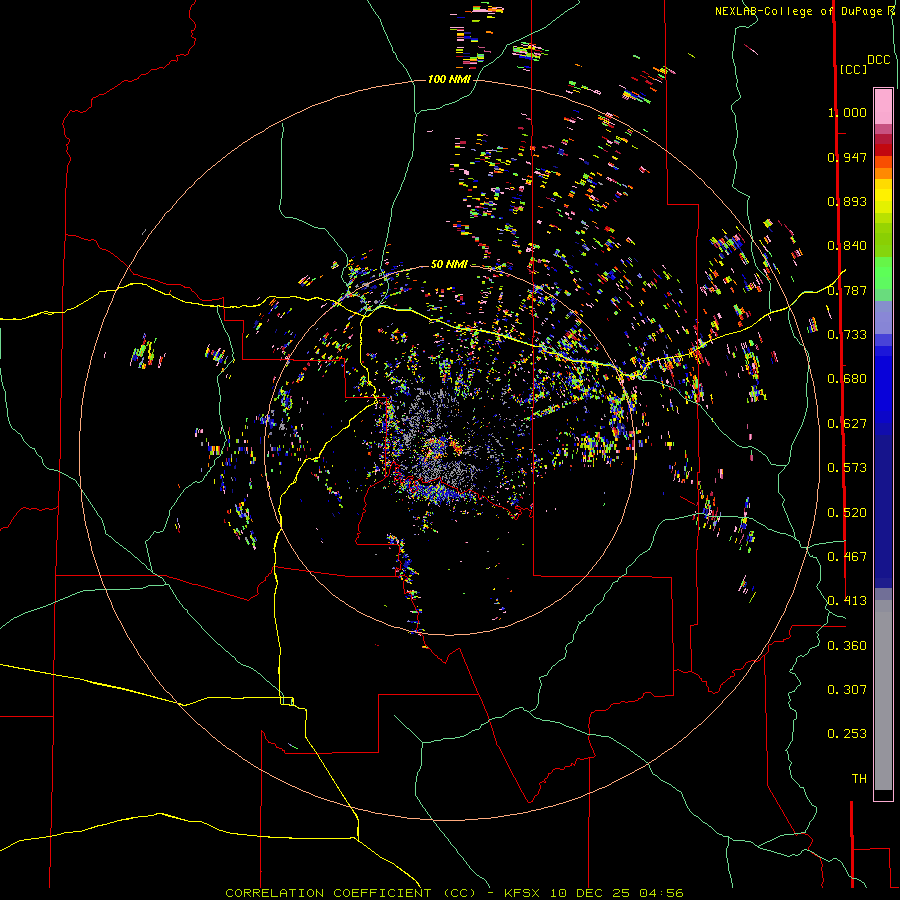Click the 0.893 legend value

(847, 201)
